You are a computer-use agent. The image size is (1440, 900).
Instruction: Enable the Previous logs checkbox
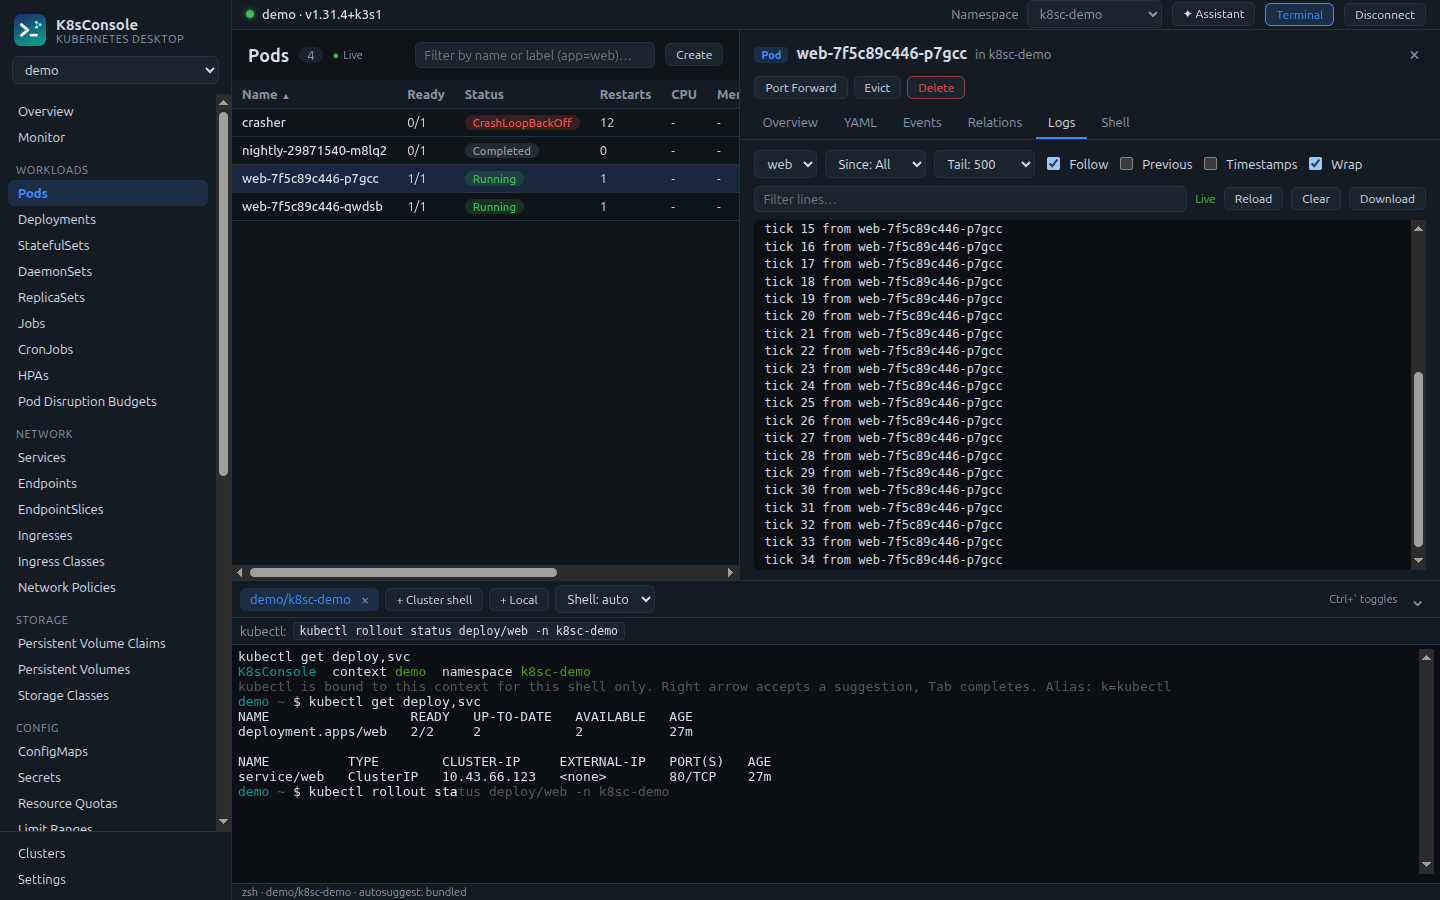(x=1126, y=164)
